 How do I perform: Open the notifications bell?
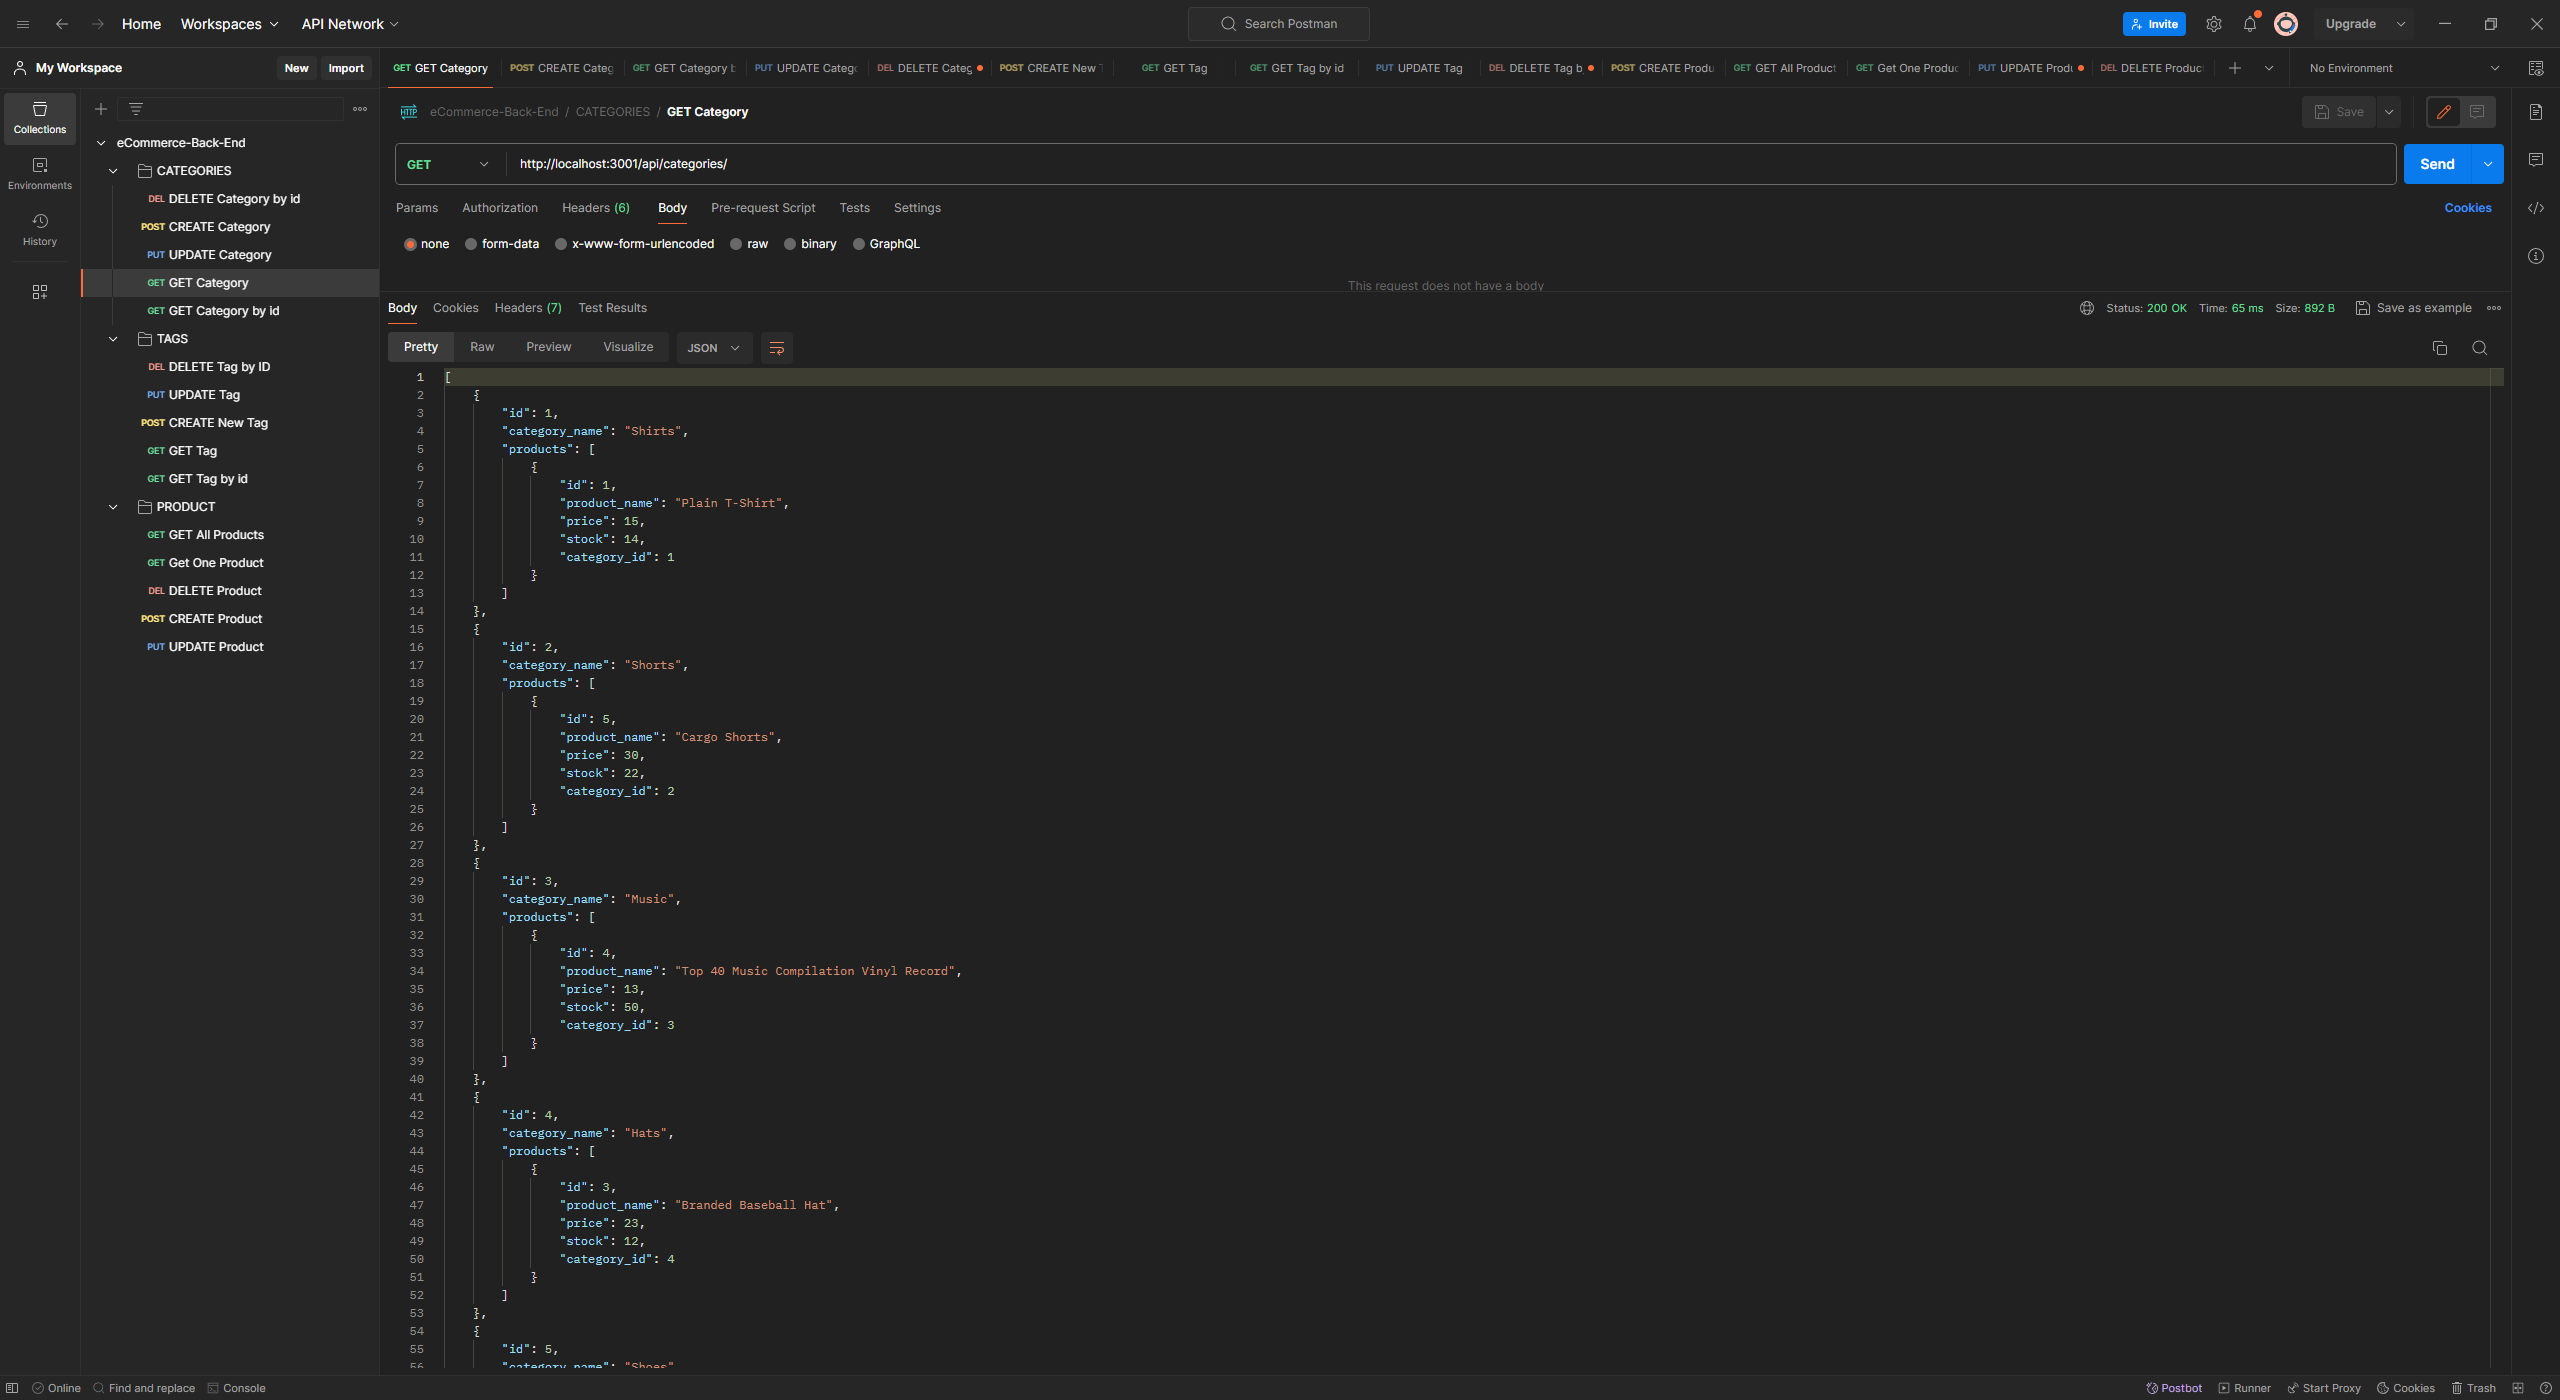click(x=2250, y=24)
